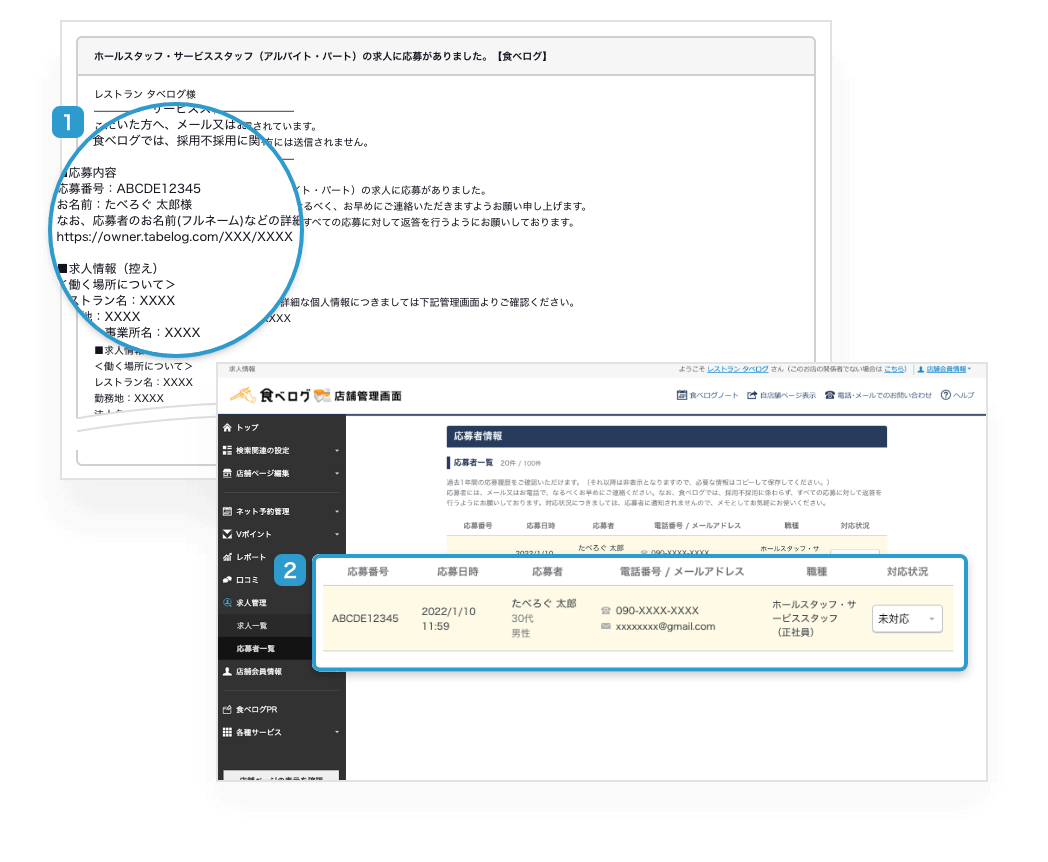Click the 対応状況 column header in enlarged table
The height and width of the screenshot is (862, 1048).
click(x=907, y=572)
